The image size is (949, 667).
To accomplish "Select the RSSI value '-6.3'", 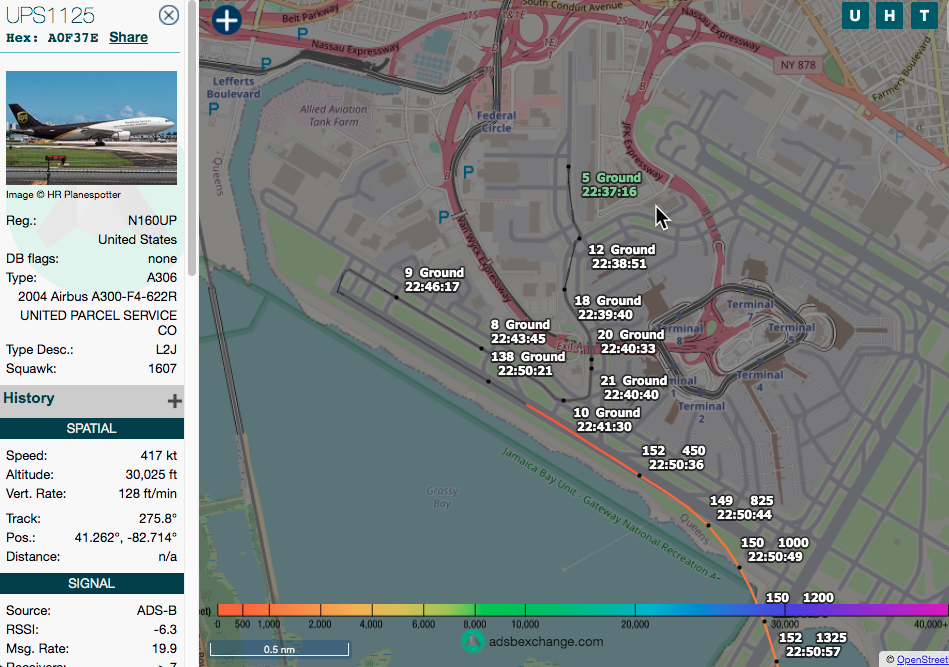I will (x=165, y=630).
